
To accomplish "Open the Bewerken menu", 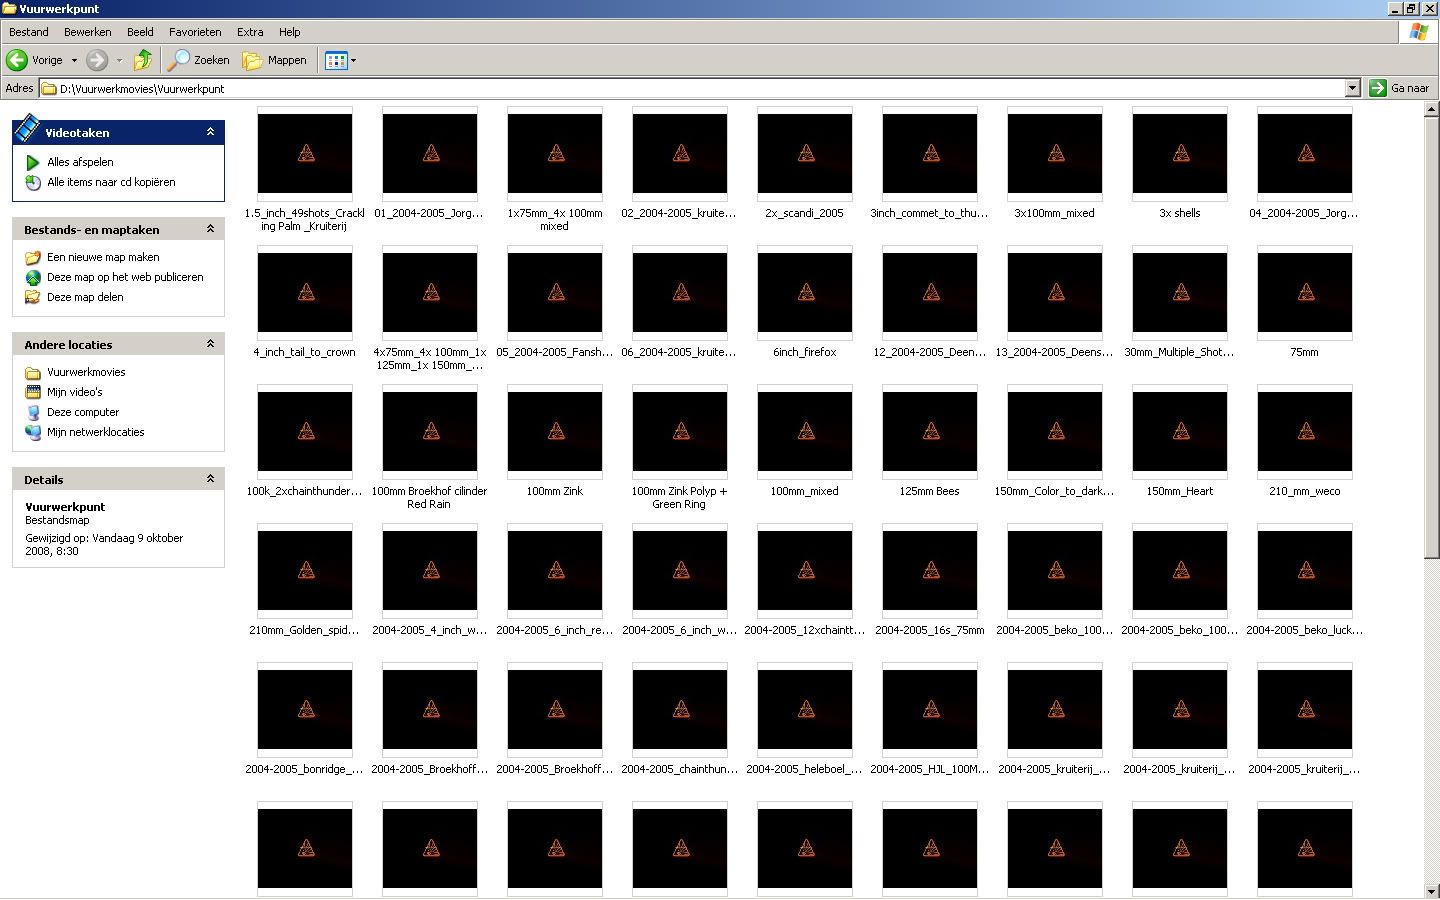I will 88,32.
